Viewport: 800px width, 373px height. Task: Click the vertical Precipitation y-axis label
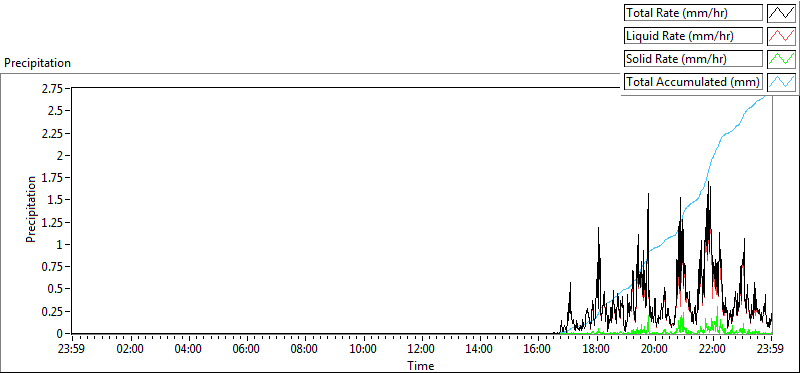click(31, 209)
